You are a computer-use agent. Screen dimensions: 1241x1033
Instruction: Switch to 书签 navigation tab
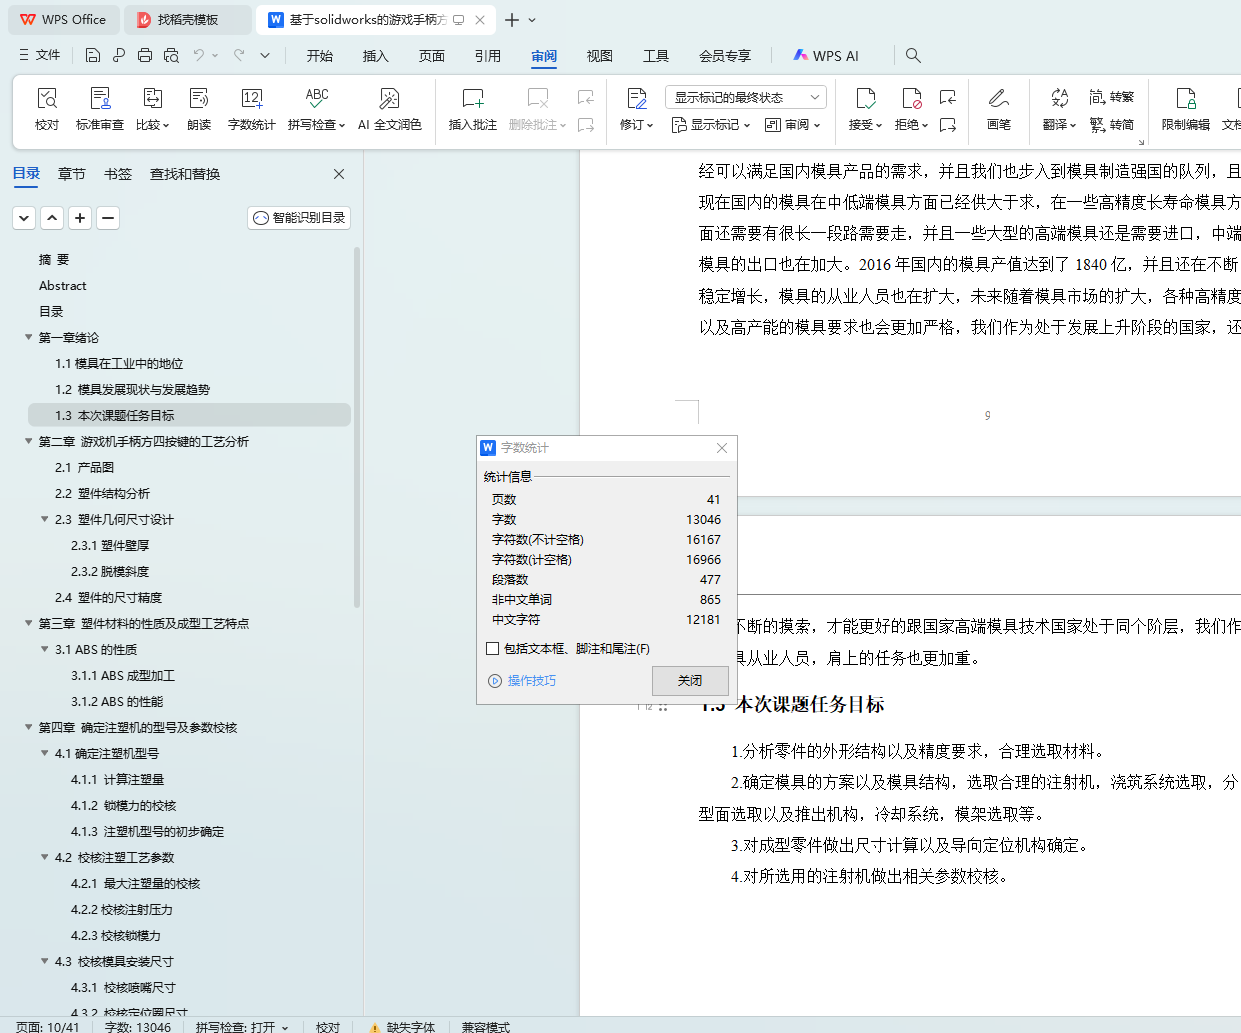click(118, 174)
